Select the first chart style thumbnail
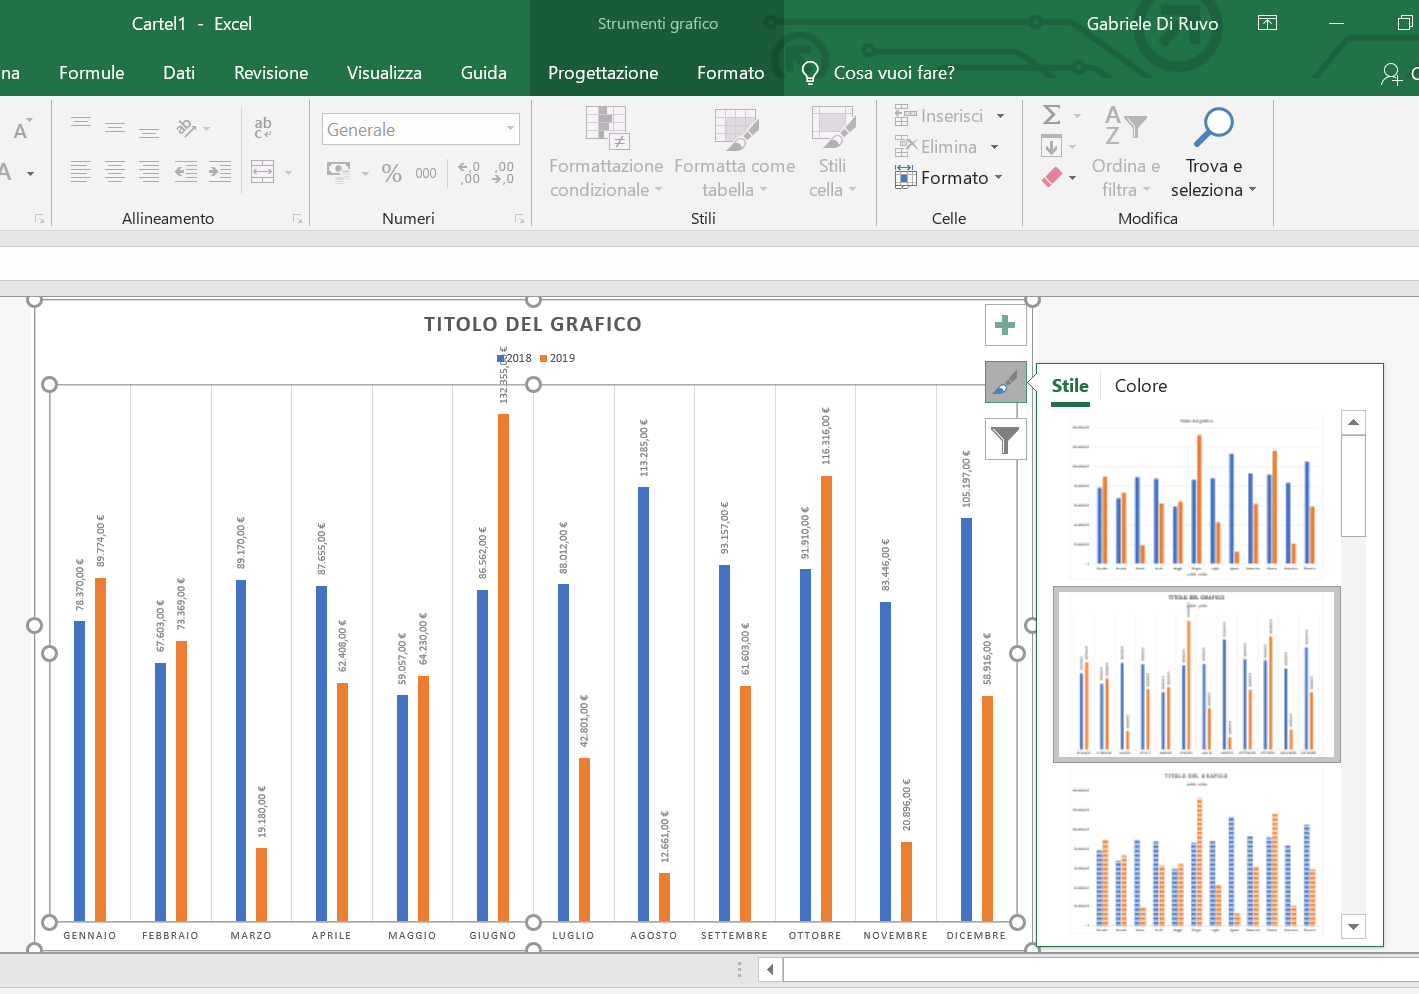 1196,497
